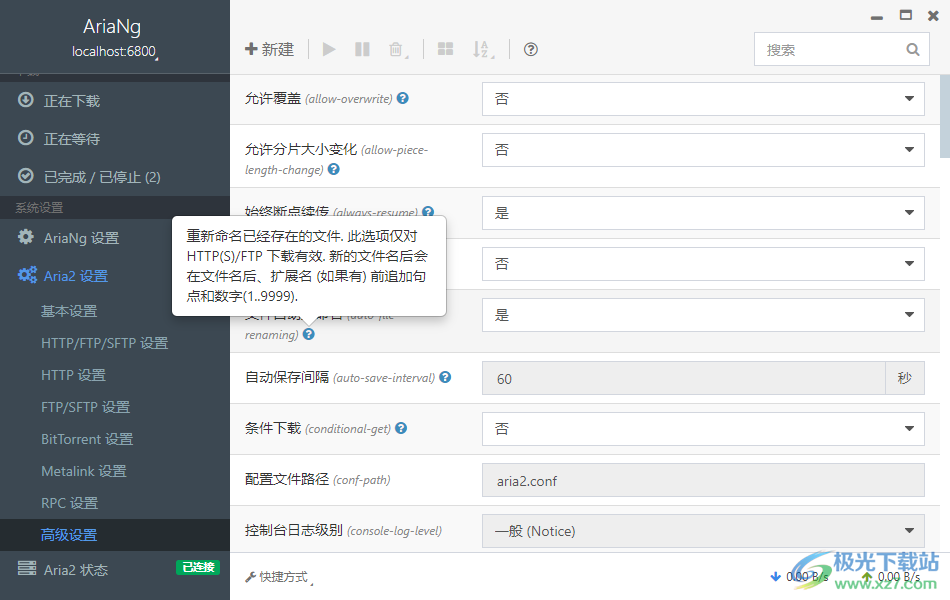This screenshot has width=950, height=600.
Task: Click the AriaNg 设置 gear icon
Action: 25,236
